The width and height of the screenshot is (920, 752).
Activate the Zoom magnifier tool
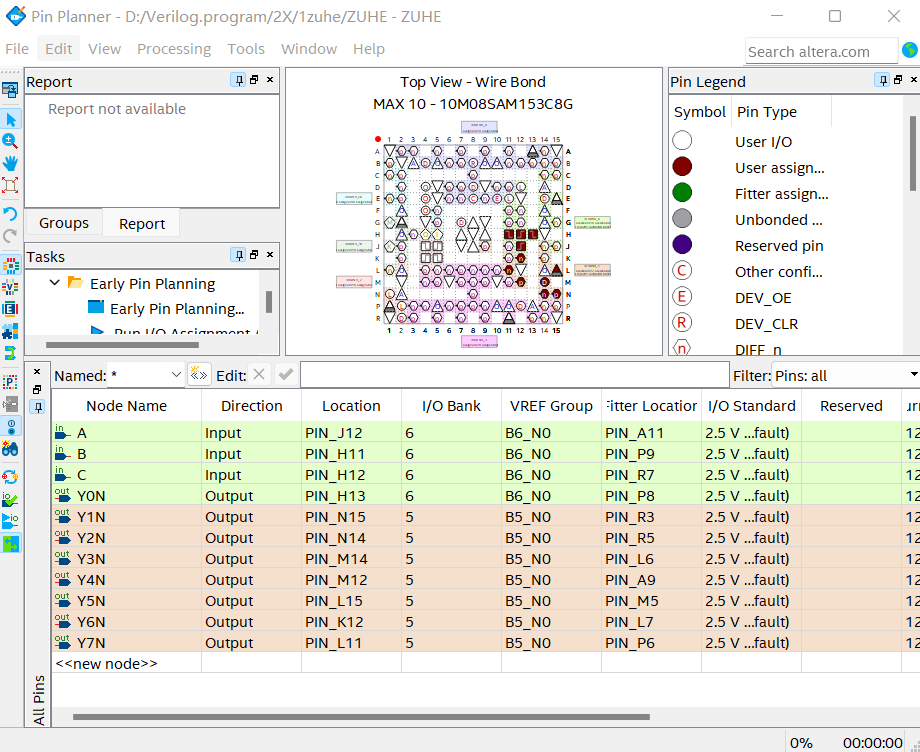pos(11,141)
